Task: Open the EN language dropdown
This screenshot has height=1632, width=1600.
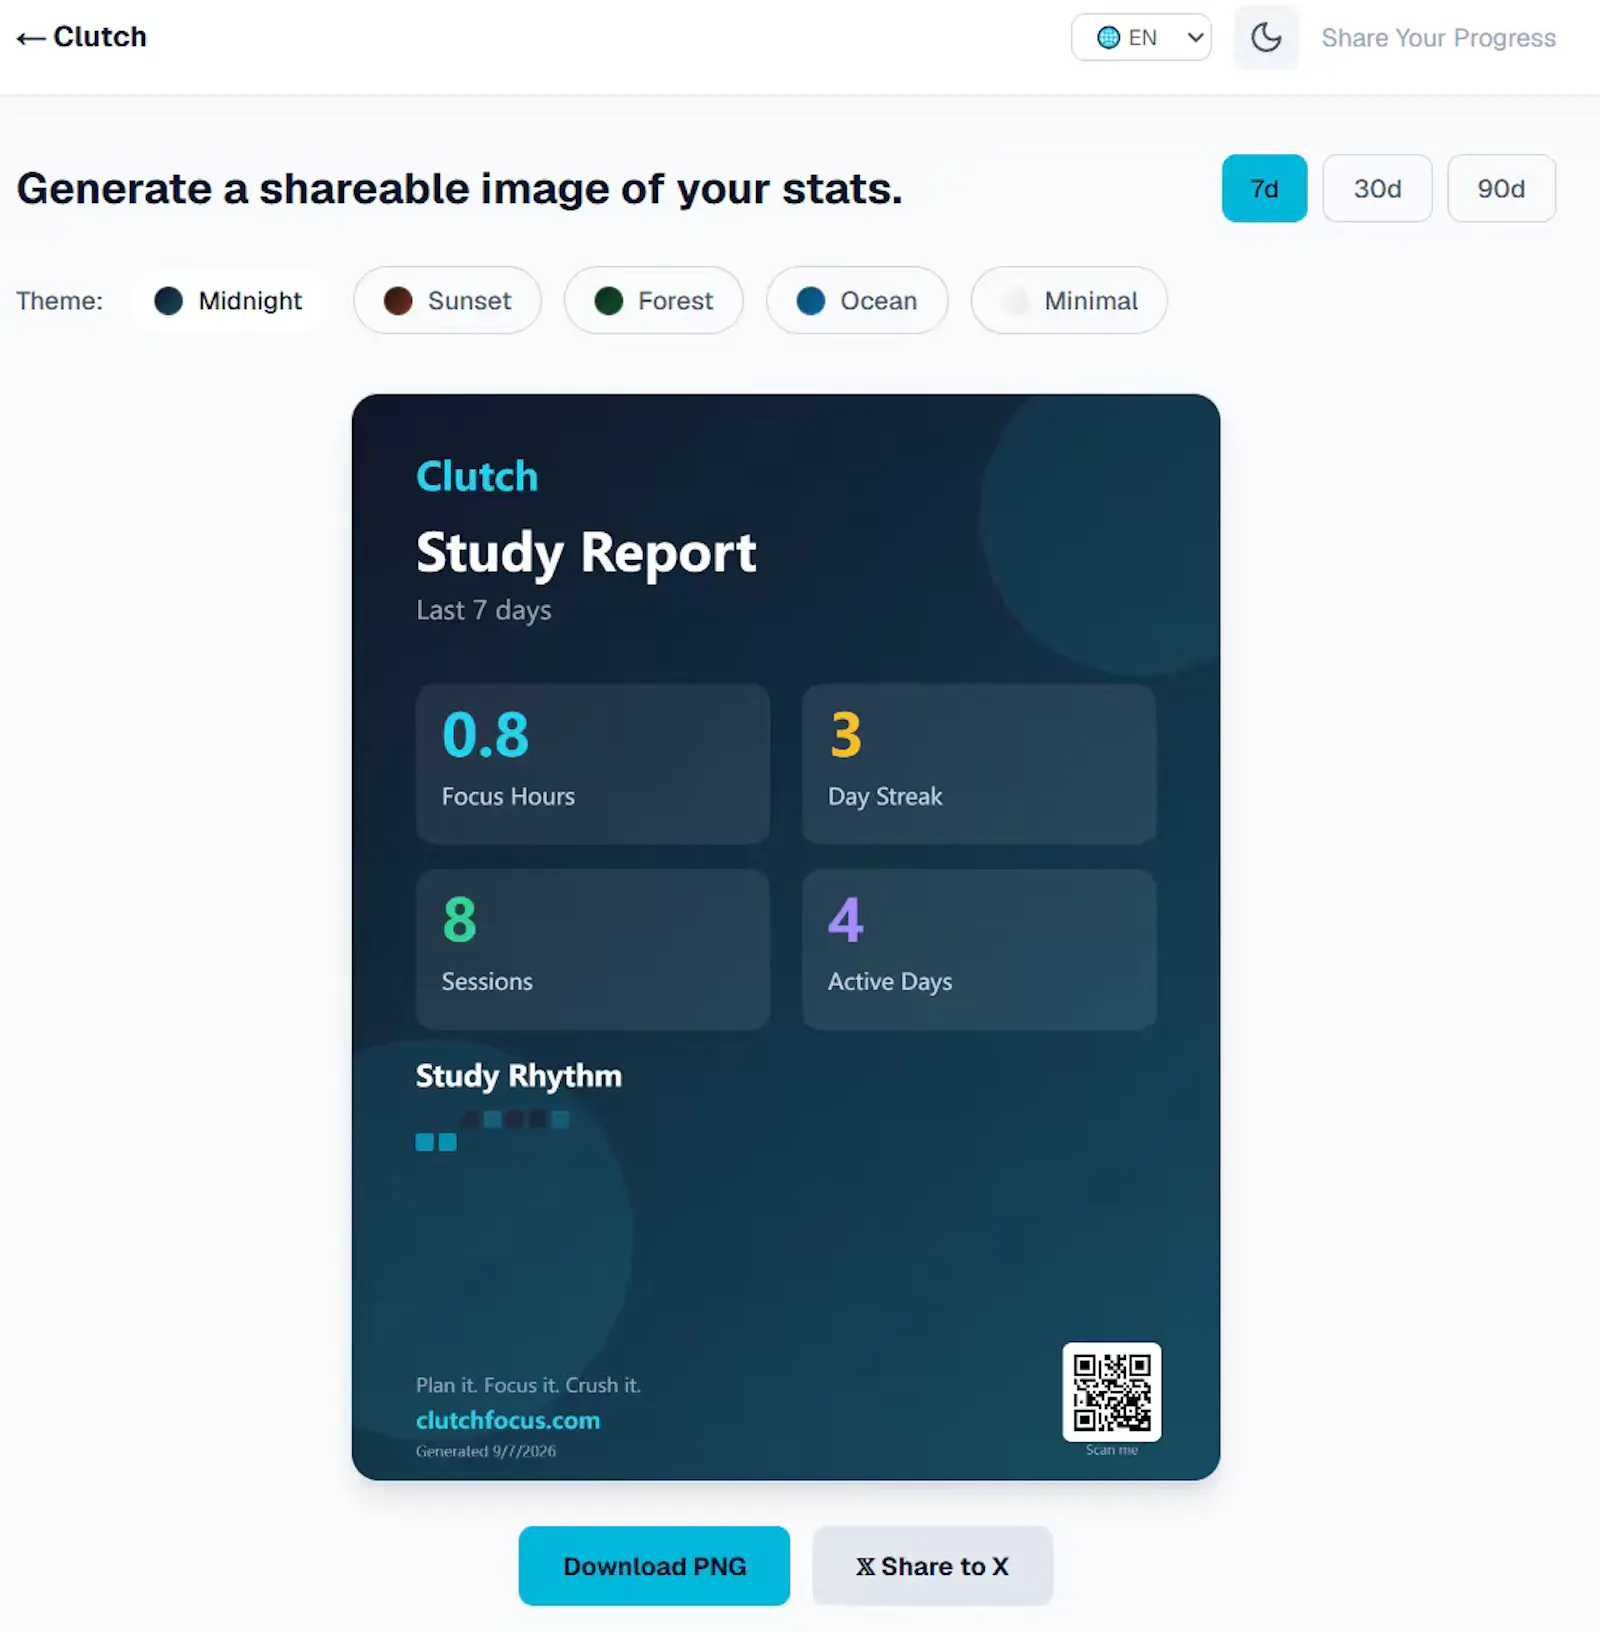Action: tap(1141, 38)
